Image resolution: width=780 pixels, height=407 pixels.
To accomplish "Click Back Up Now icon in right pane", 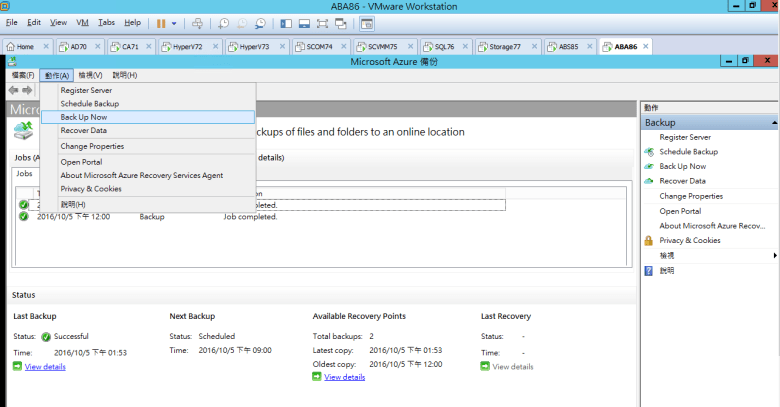I will coord(649,166).
